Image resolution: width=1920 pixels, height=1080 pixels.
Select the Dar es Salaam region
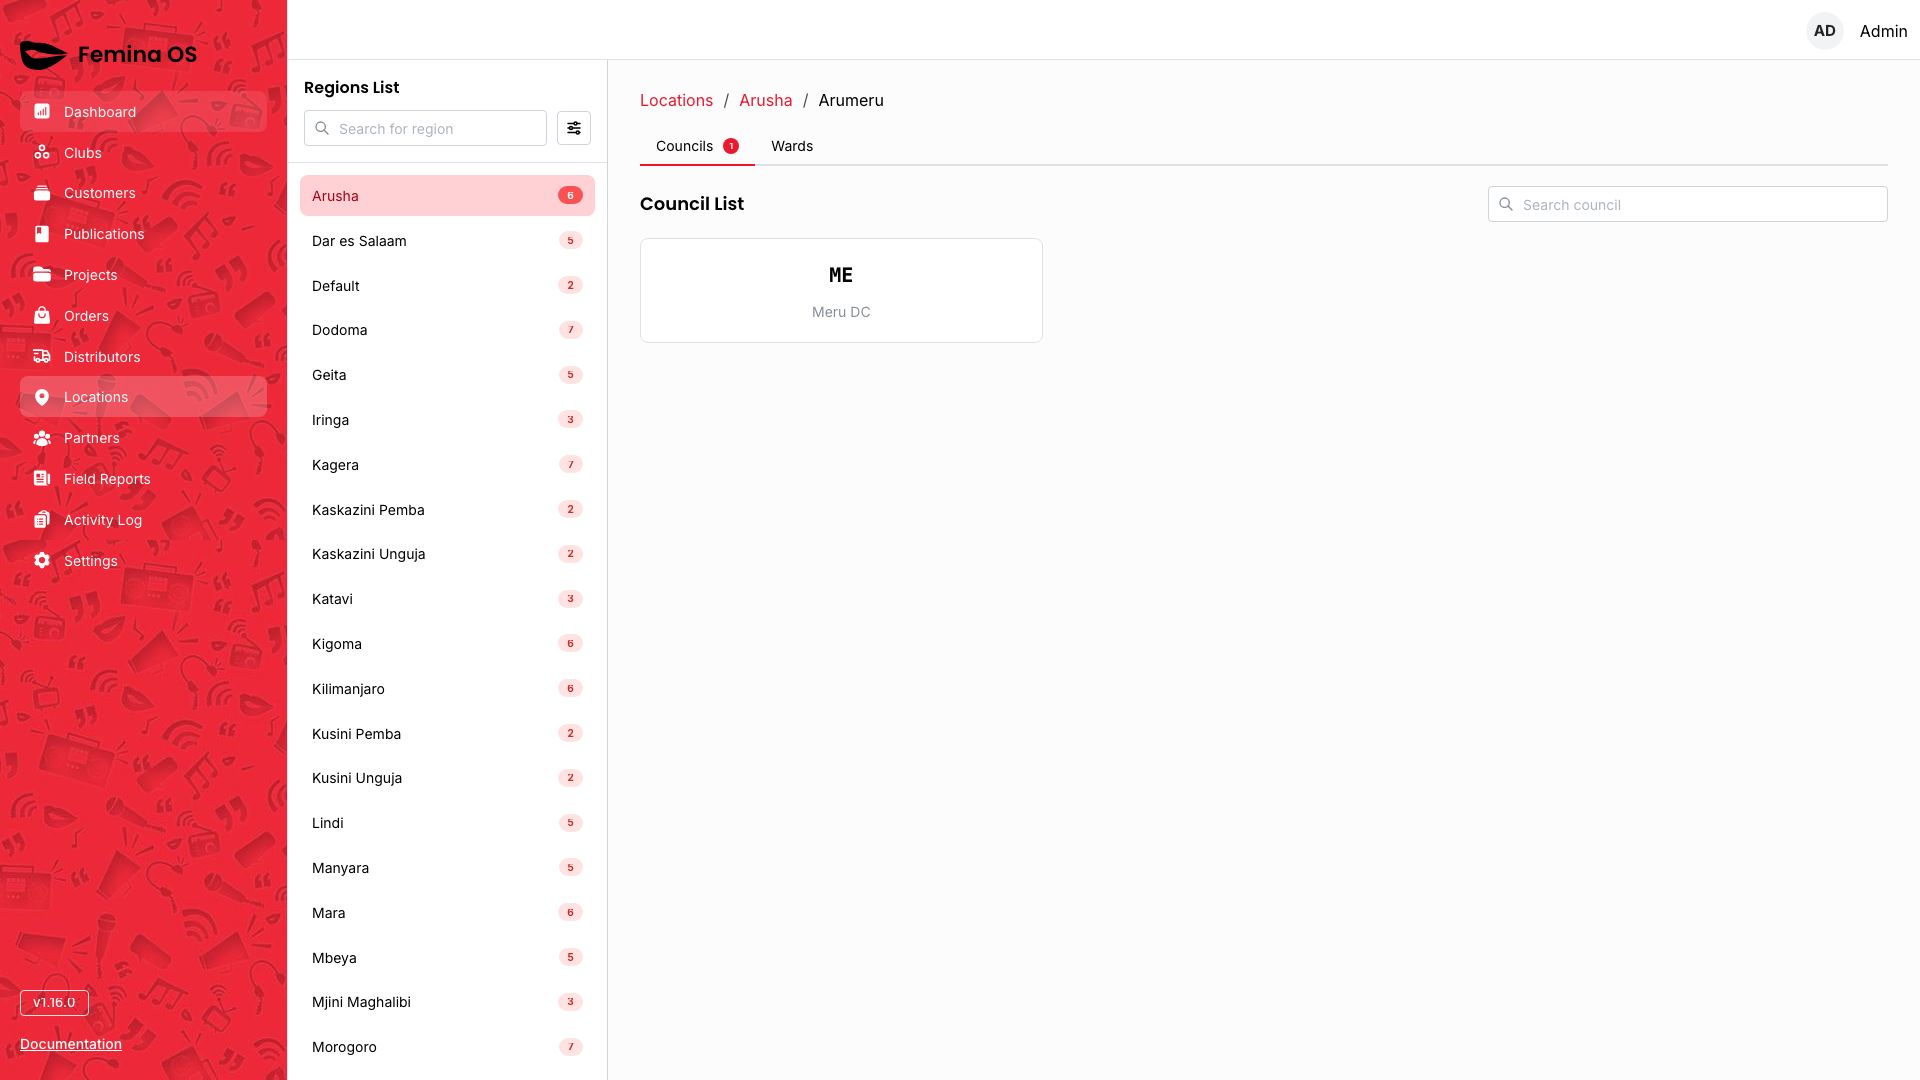pos(447,240)
